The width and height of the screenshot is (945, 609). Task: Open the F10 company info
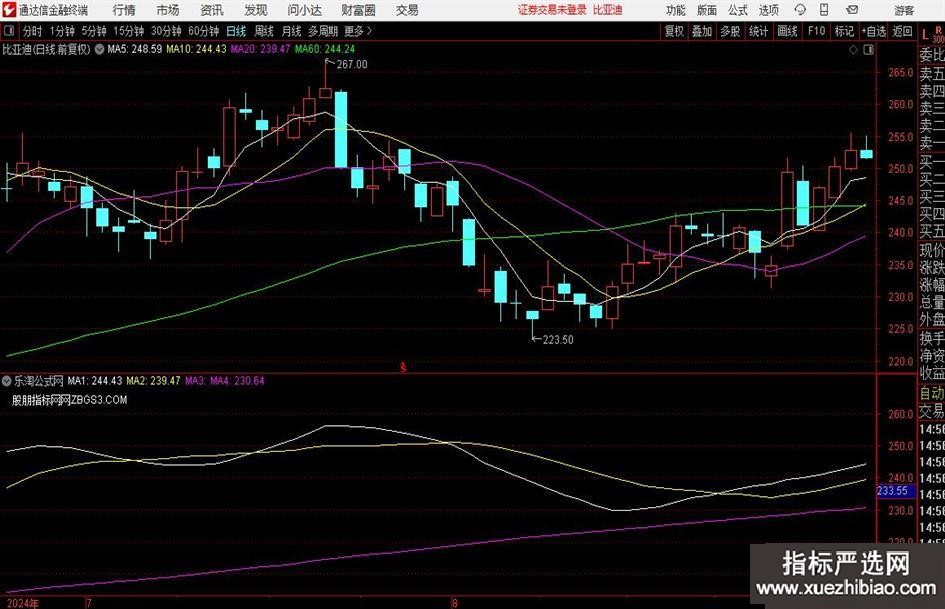click(x=817, y=31)
